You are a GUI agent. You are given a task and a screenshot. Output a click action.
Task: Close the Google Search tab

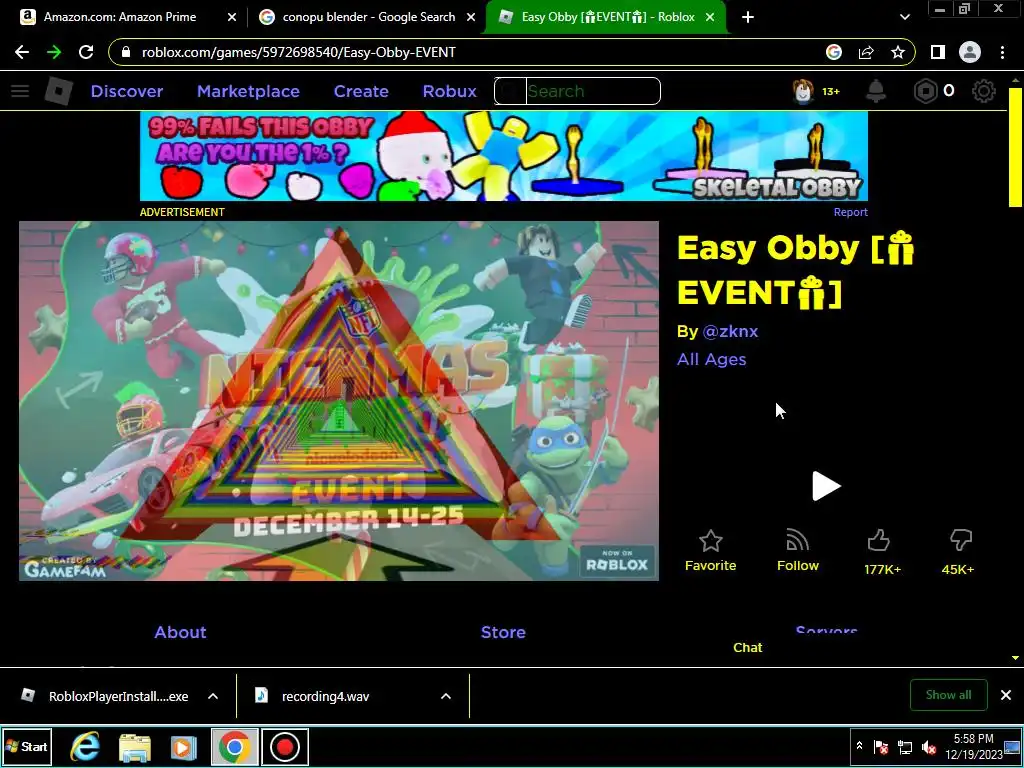click(x=471, y=18)
